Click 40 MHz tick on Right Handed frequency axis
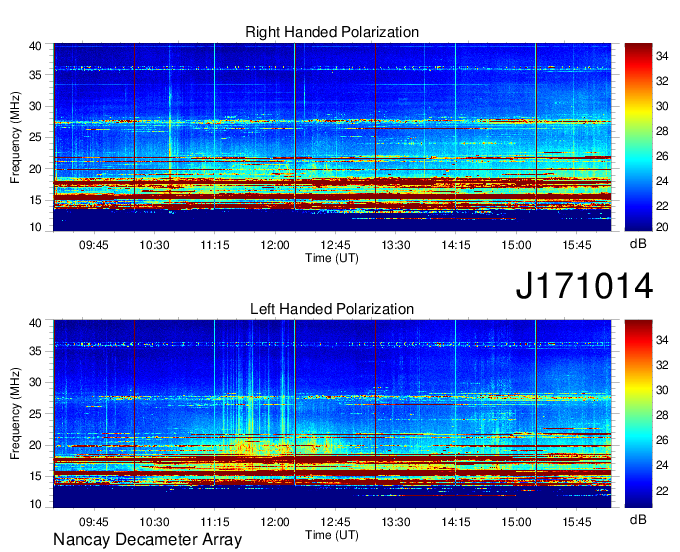The height and width of the screenshot is (552, 680). point(35,46)
